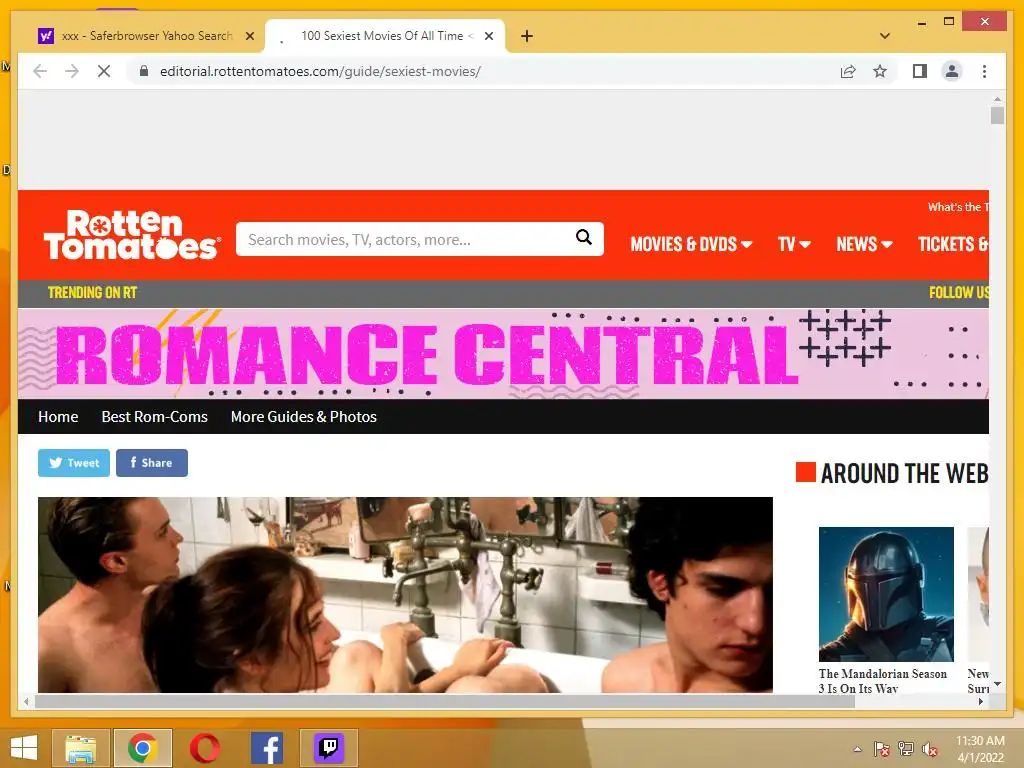This screenshot has width=1024, height=768.
Task: Click the scroll-up arrow
Action: 997,99
